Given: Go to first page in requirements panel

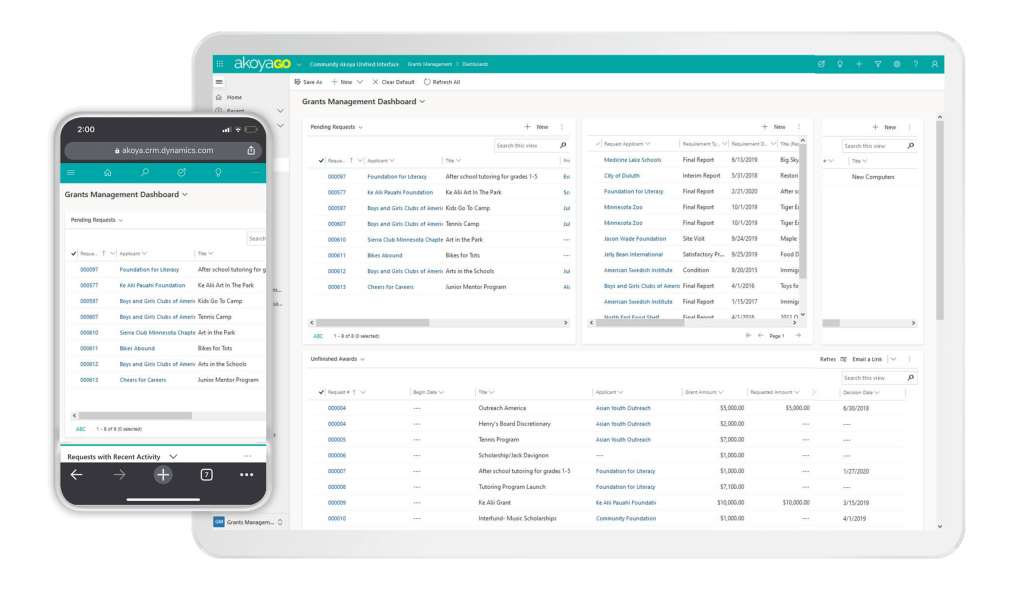Looking at the screenshot, I should coord(748,336).
